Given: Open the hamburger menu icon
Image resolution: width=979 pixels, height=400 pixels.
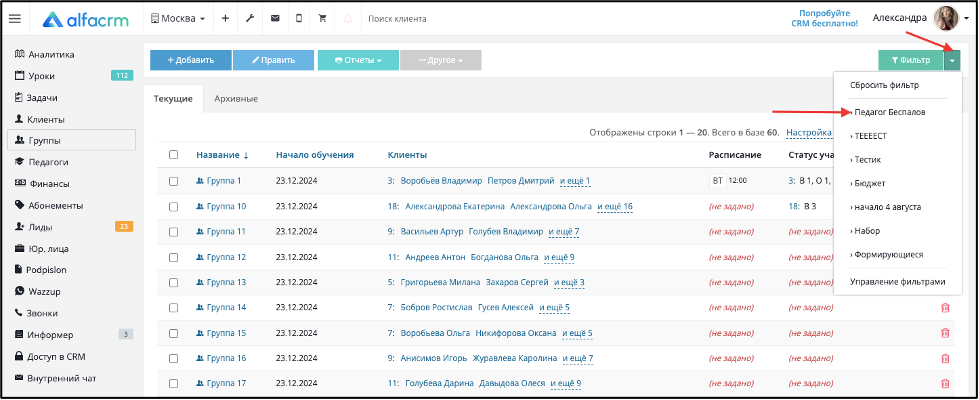Looking at the screenshot, I should [14, 19].
